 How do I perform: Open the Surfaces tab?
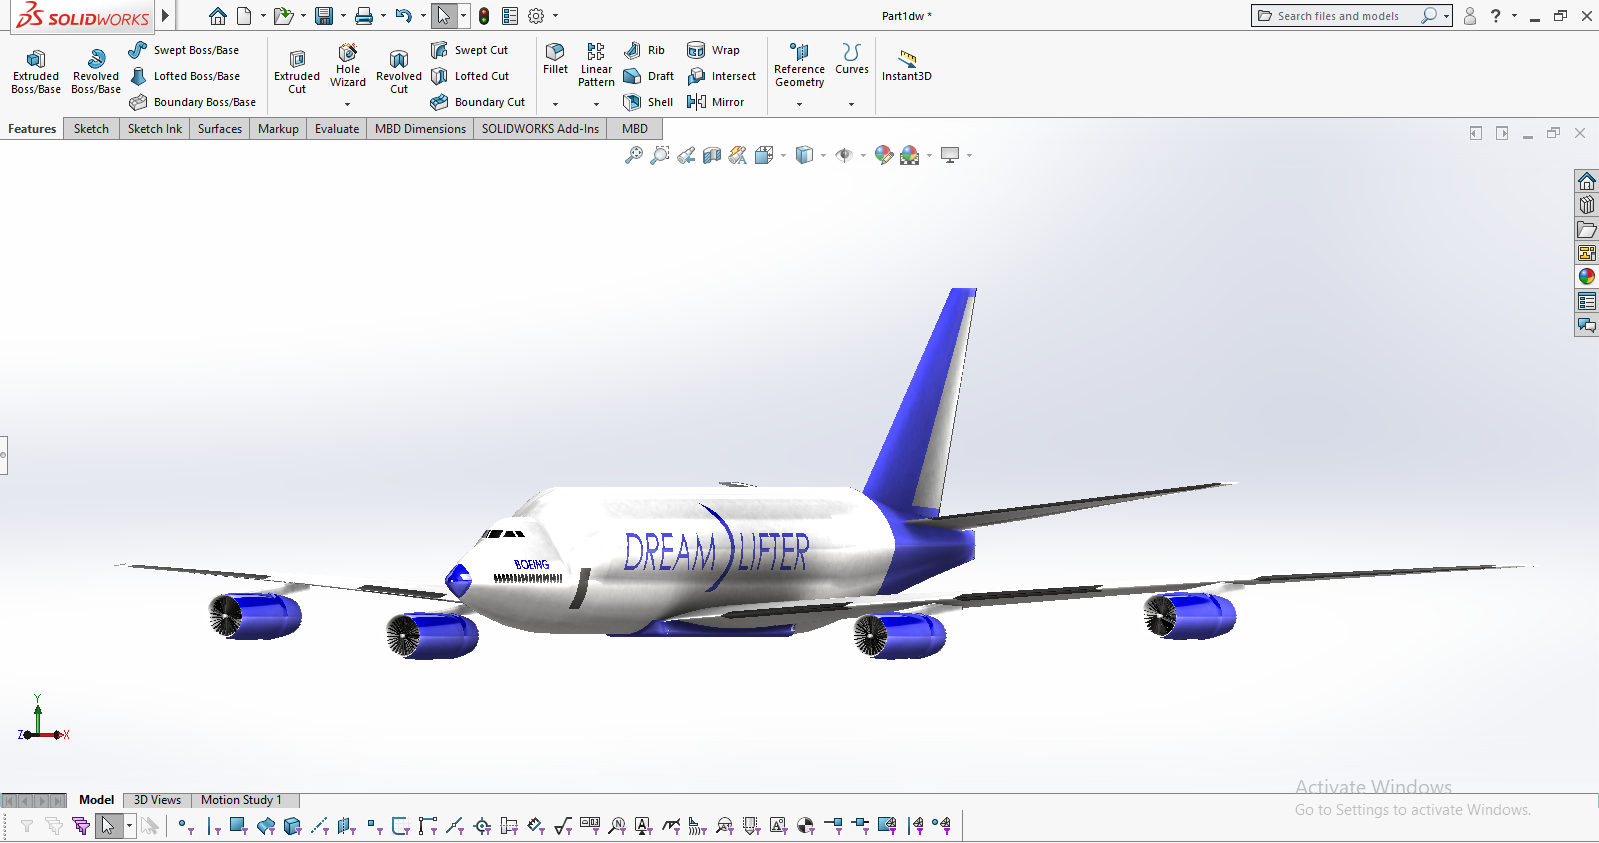220,129
